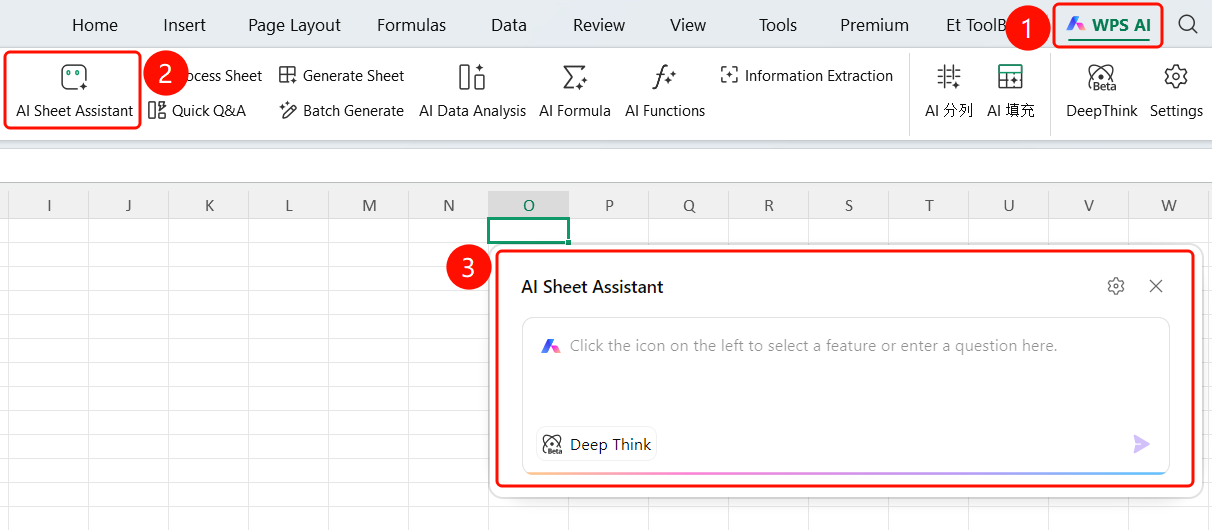
Task: Click the WPS AI logo in the input box
Action: point(550,346)
